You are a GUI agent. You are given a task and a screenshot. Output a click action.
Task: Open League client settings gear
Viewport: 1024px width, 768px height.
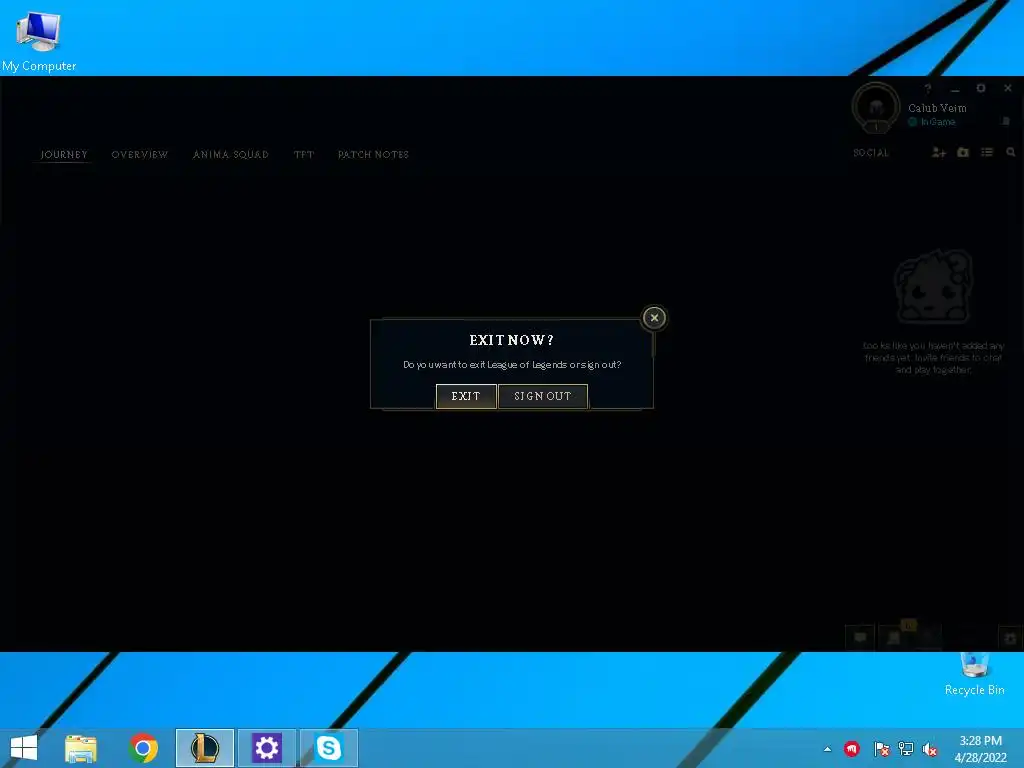click(x=981, y=88)
